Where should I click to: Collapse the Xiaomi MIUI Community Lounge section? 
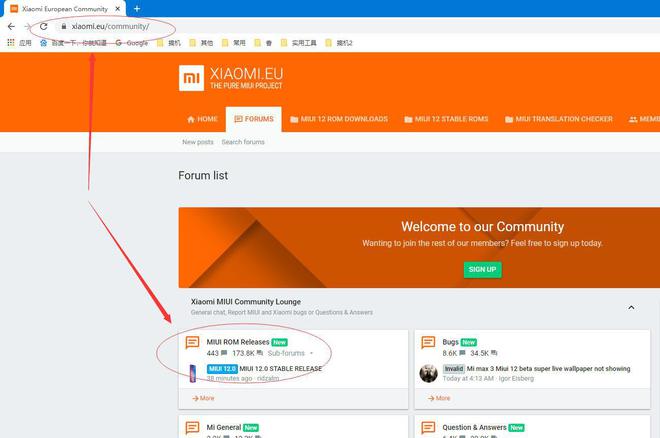[x=631, y=307]
